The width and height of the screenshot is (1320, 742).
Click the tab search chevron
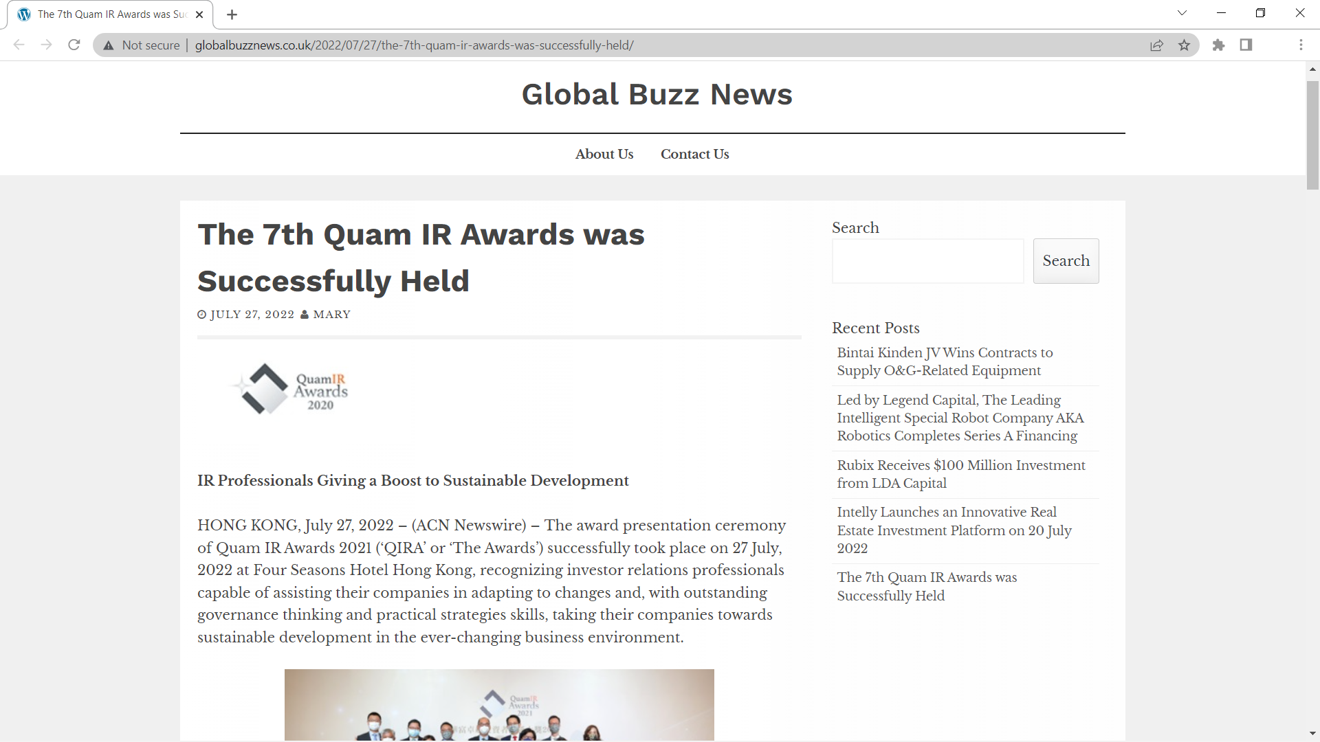1182,14
